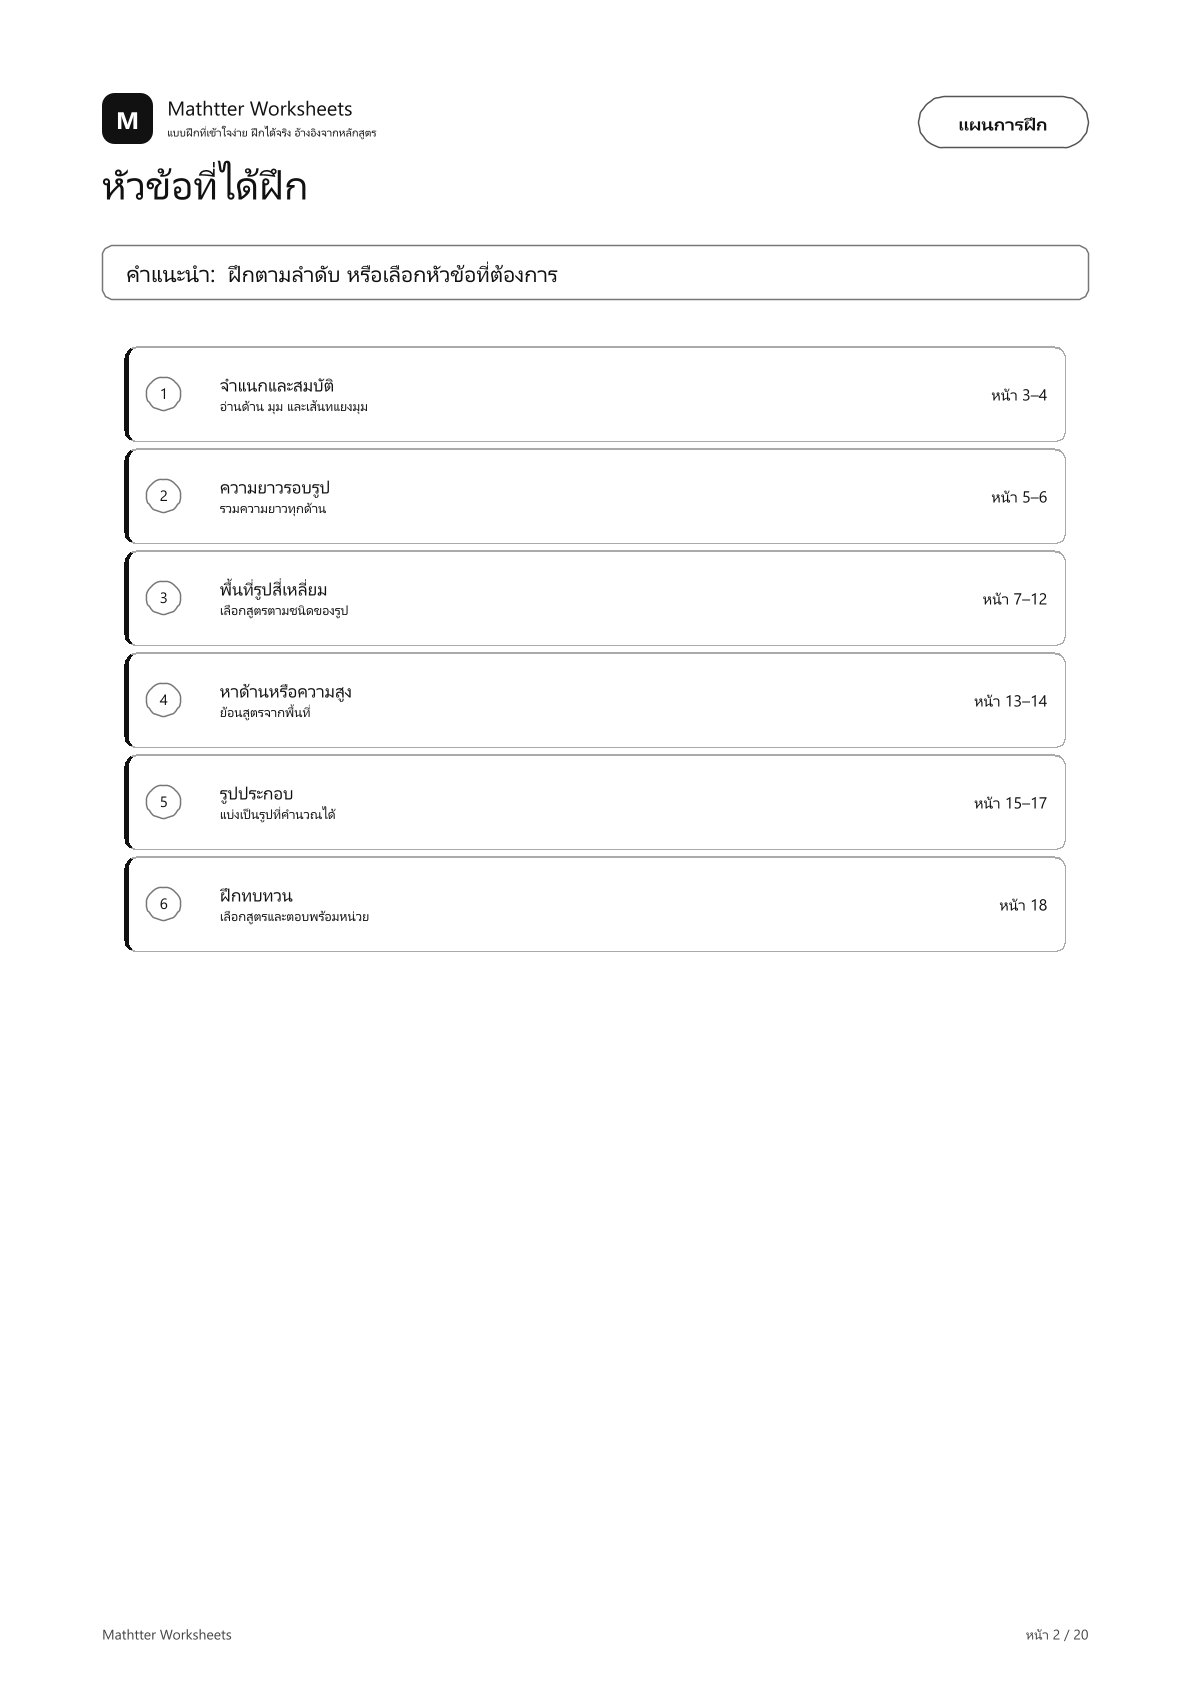
Task: Click the คำแนะนำ instruction box
Action: 595,273
